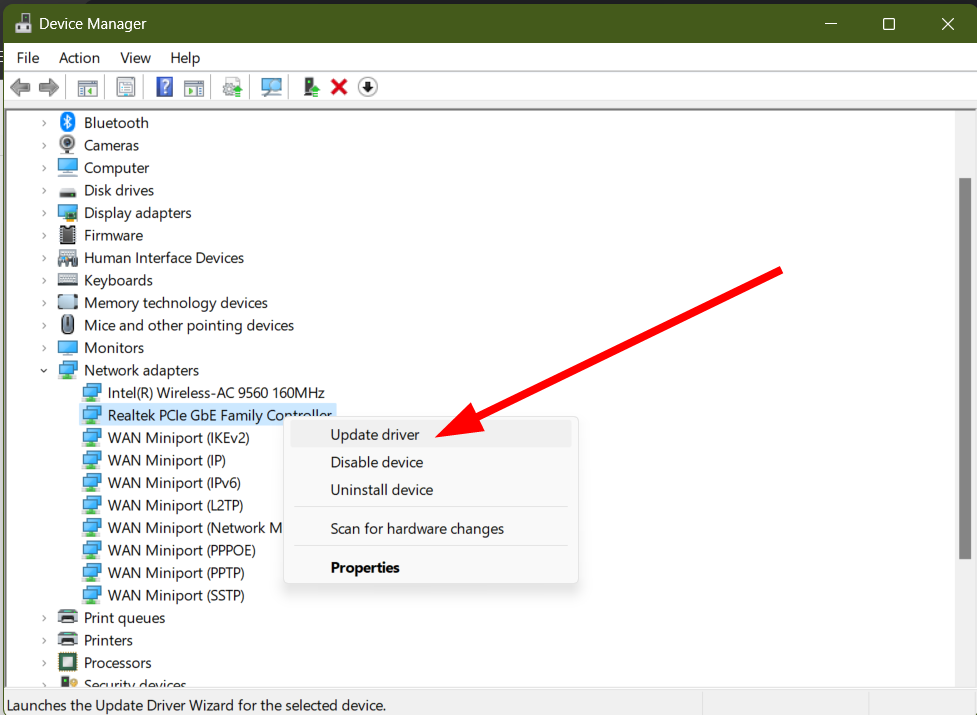Click the Print queues icon
Screen dimensions: 977x715
(x=67, y=617)
